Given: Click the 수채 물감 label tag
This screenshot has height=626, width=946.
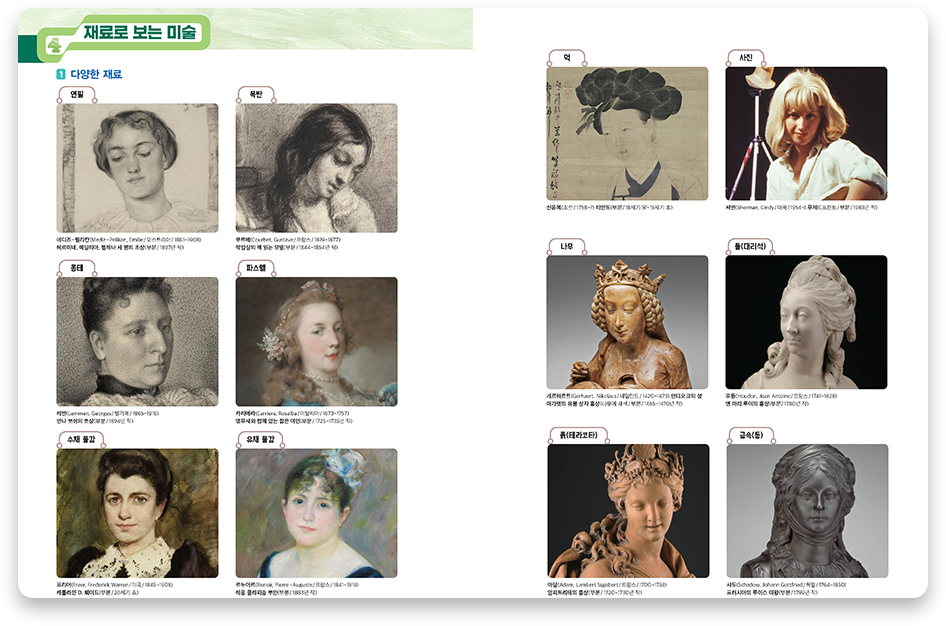Looking at the screenshot, I should point(81,439).
